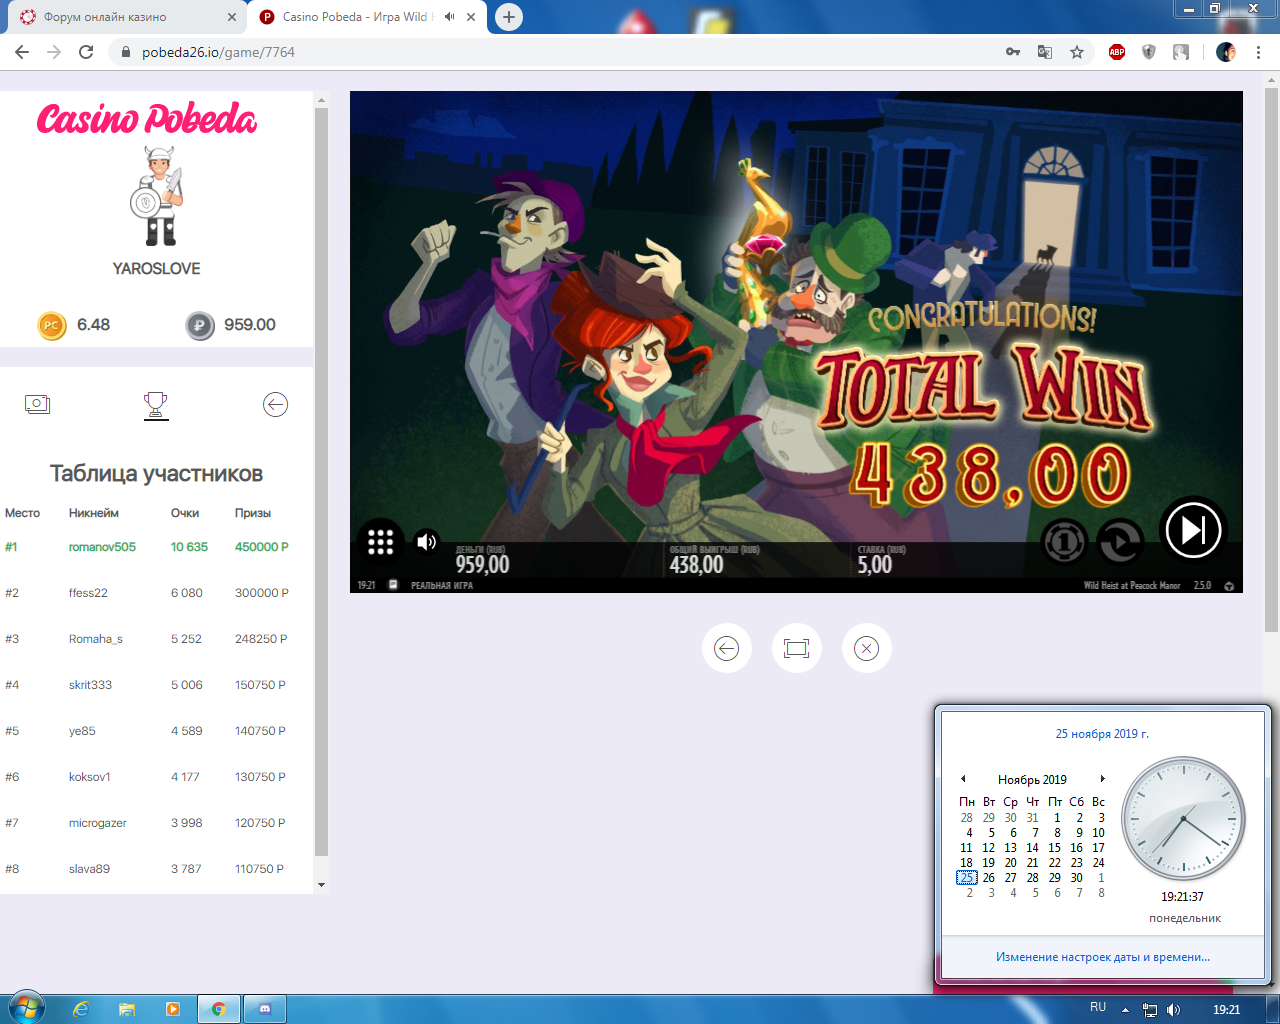Select the romanov505 row in the leaderboard
Viewport: 1280px width, 1024px height.
pos(157,547)
